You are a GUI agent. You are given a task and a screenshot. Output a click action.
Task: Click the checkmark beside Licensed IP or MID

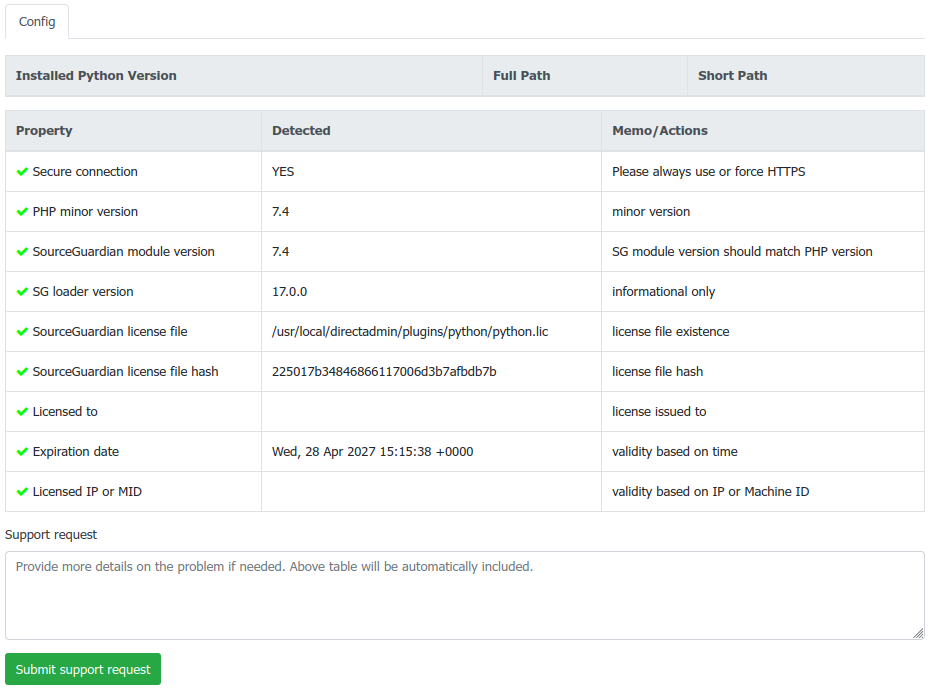[22, 492]
